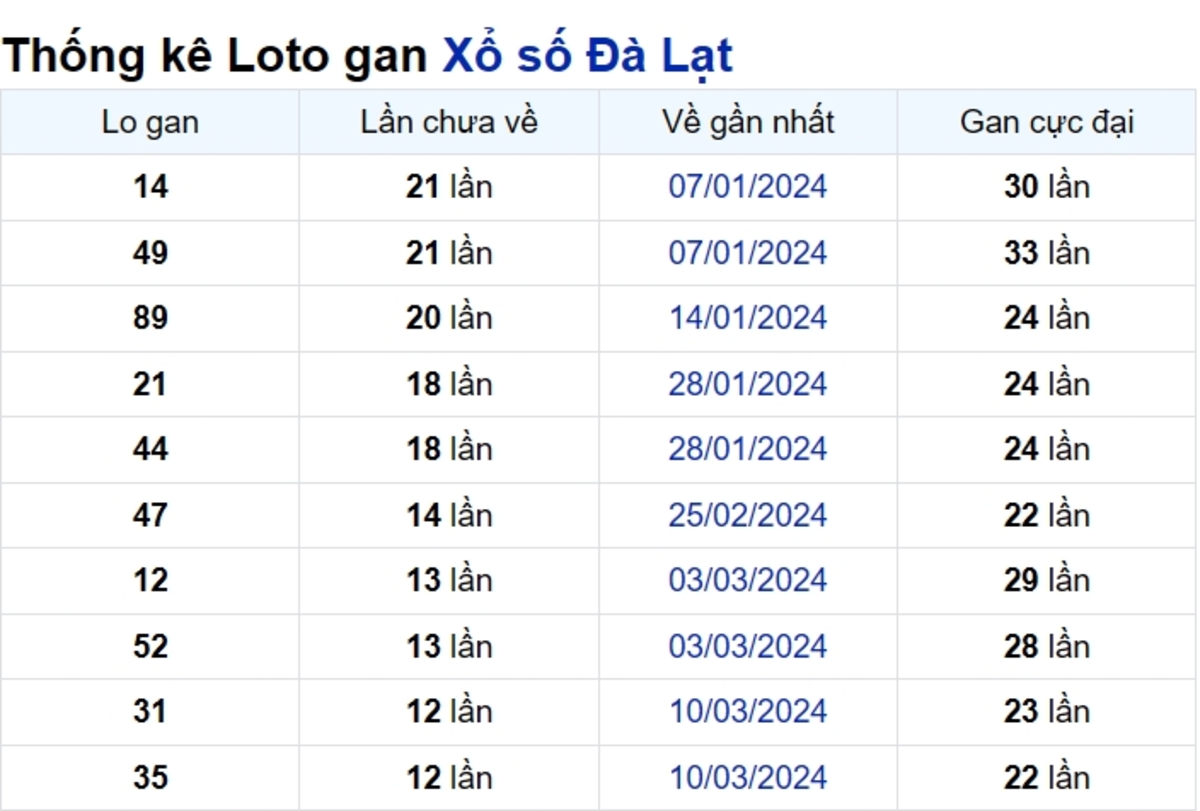This screenshot has width=1200, height=811.
Task: Click the '14 lần' cell for 47
Action: (449, 515)
